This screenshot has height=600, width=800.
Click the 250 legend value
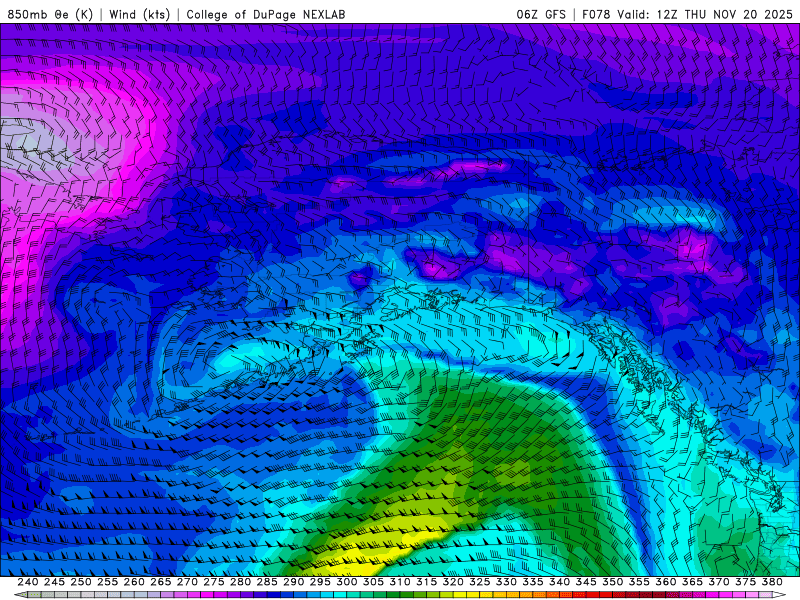click(81, 582)
